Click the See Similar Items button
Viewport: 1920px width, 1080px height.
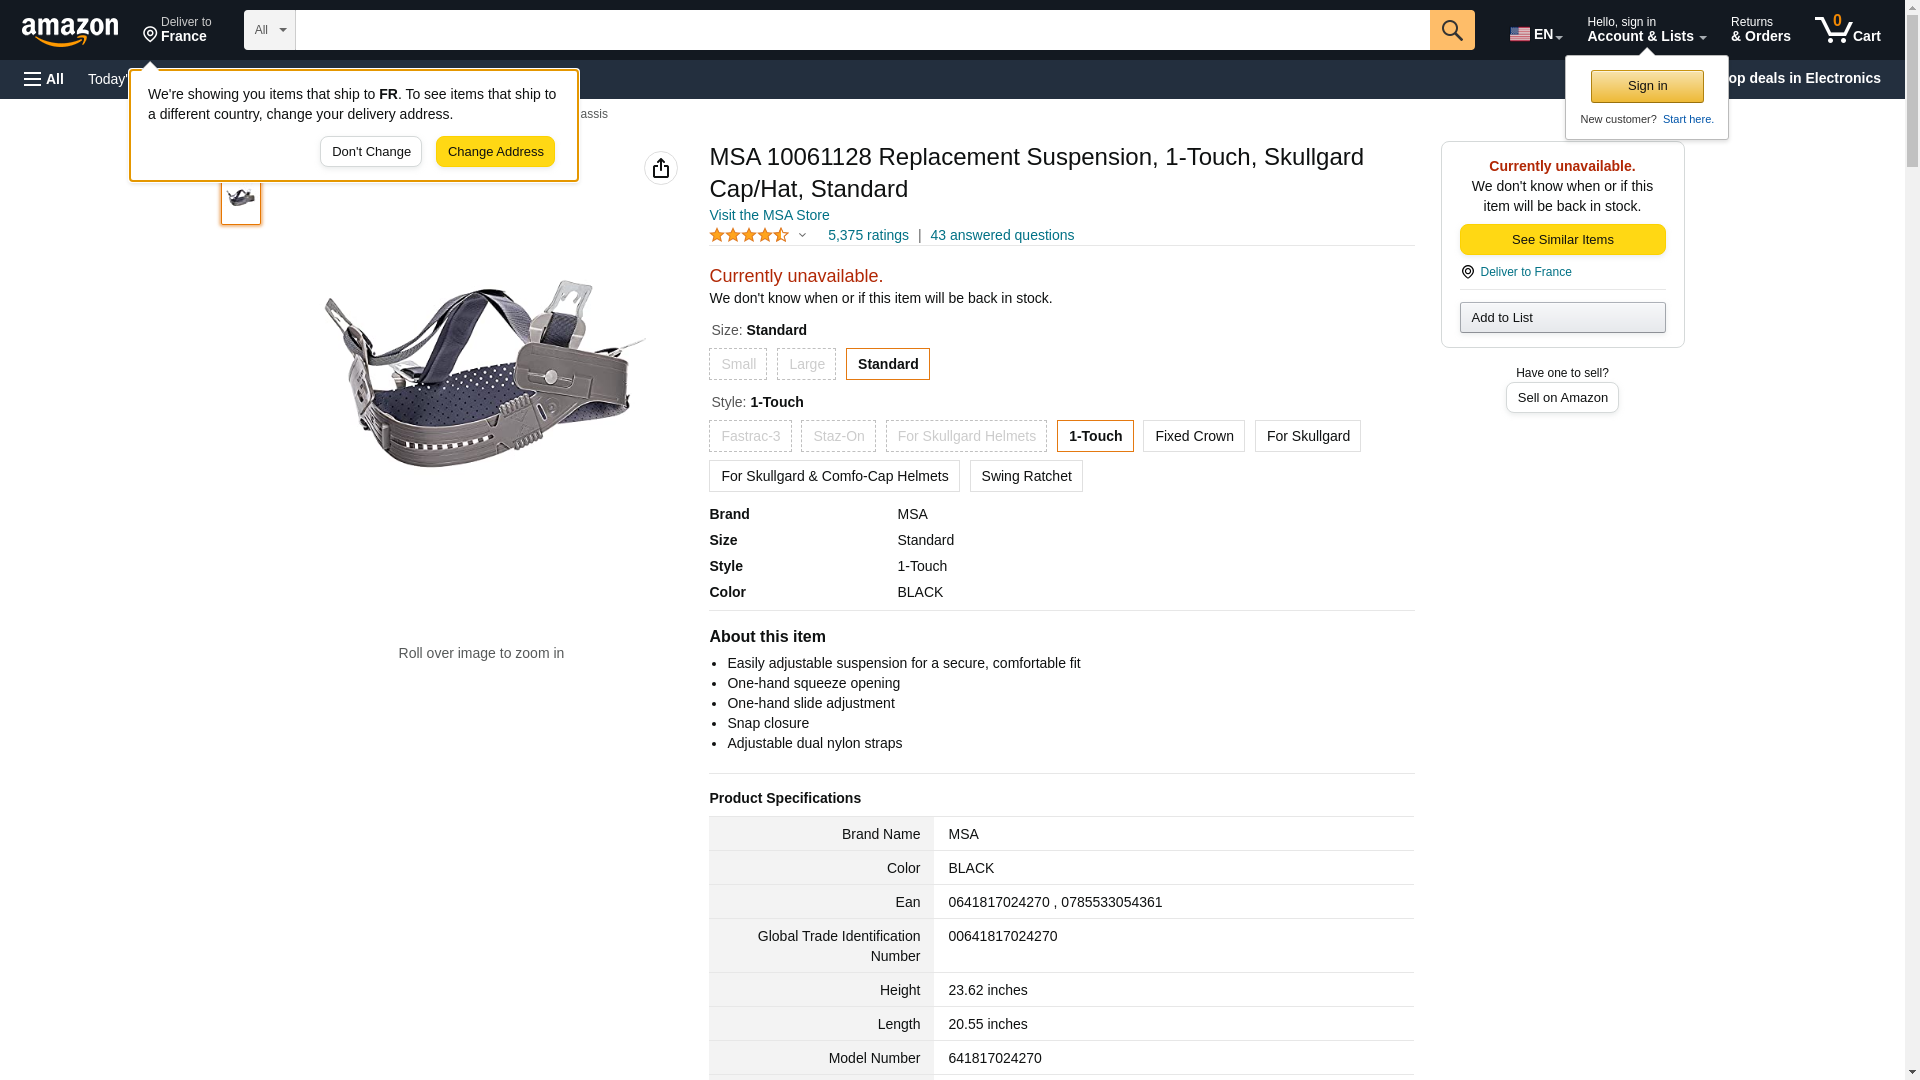(1561, 239)
